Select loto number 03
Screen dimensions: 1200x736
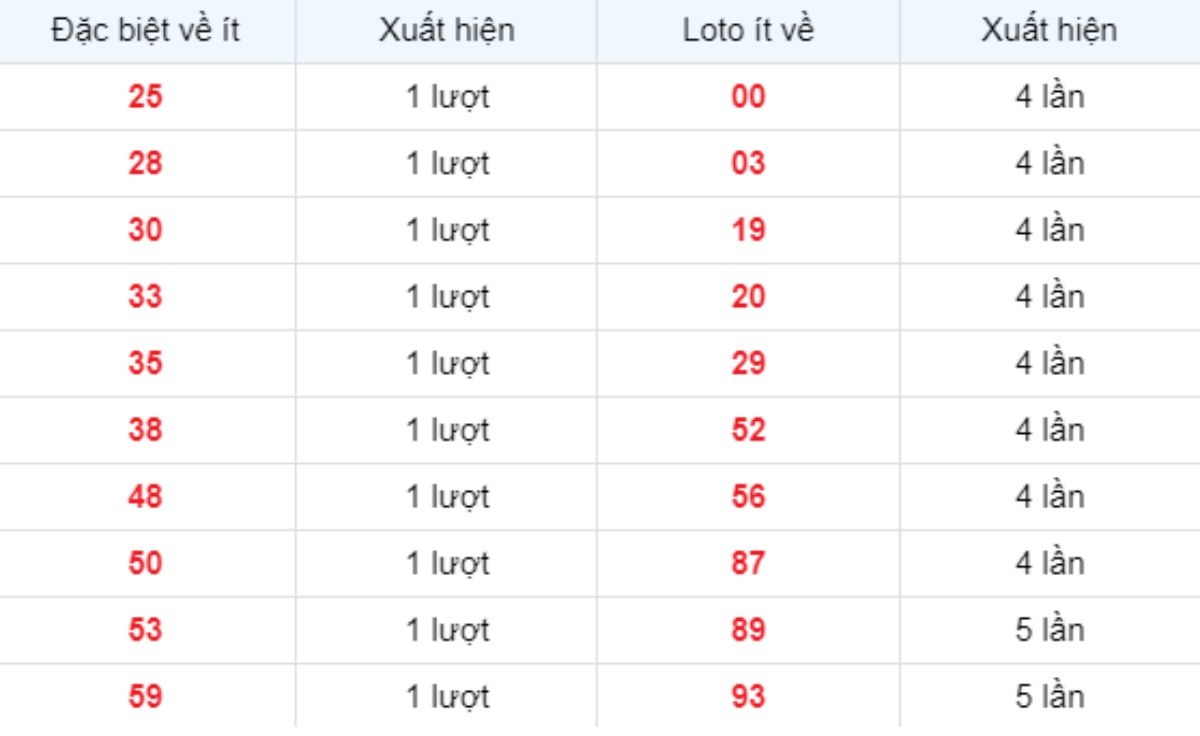click(748, 164)
